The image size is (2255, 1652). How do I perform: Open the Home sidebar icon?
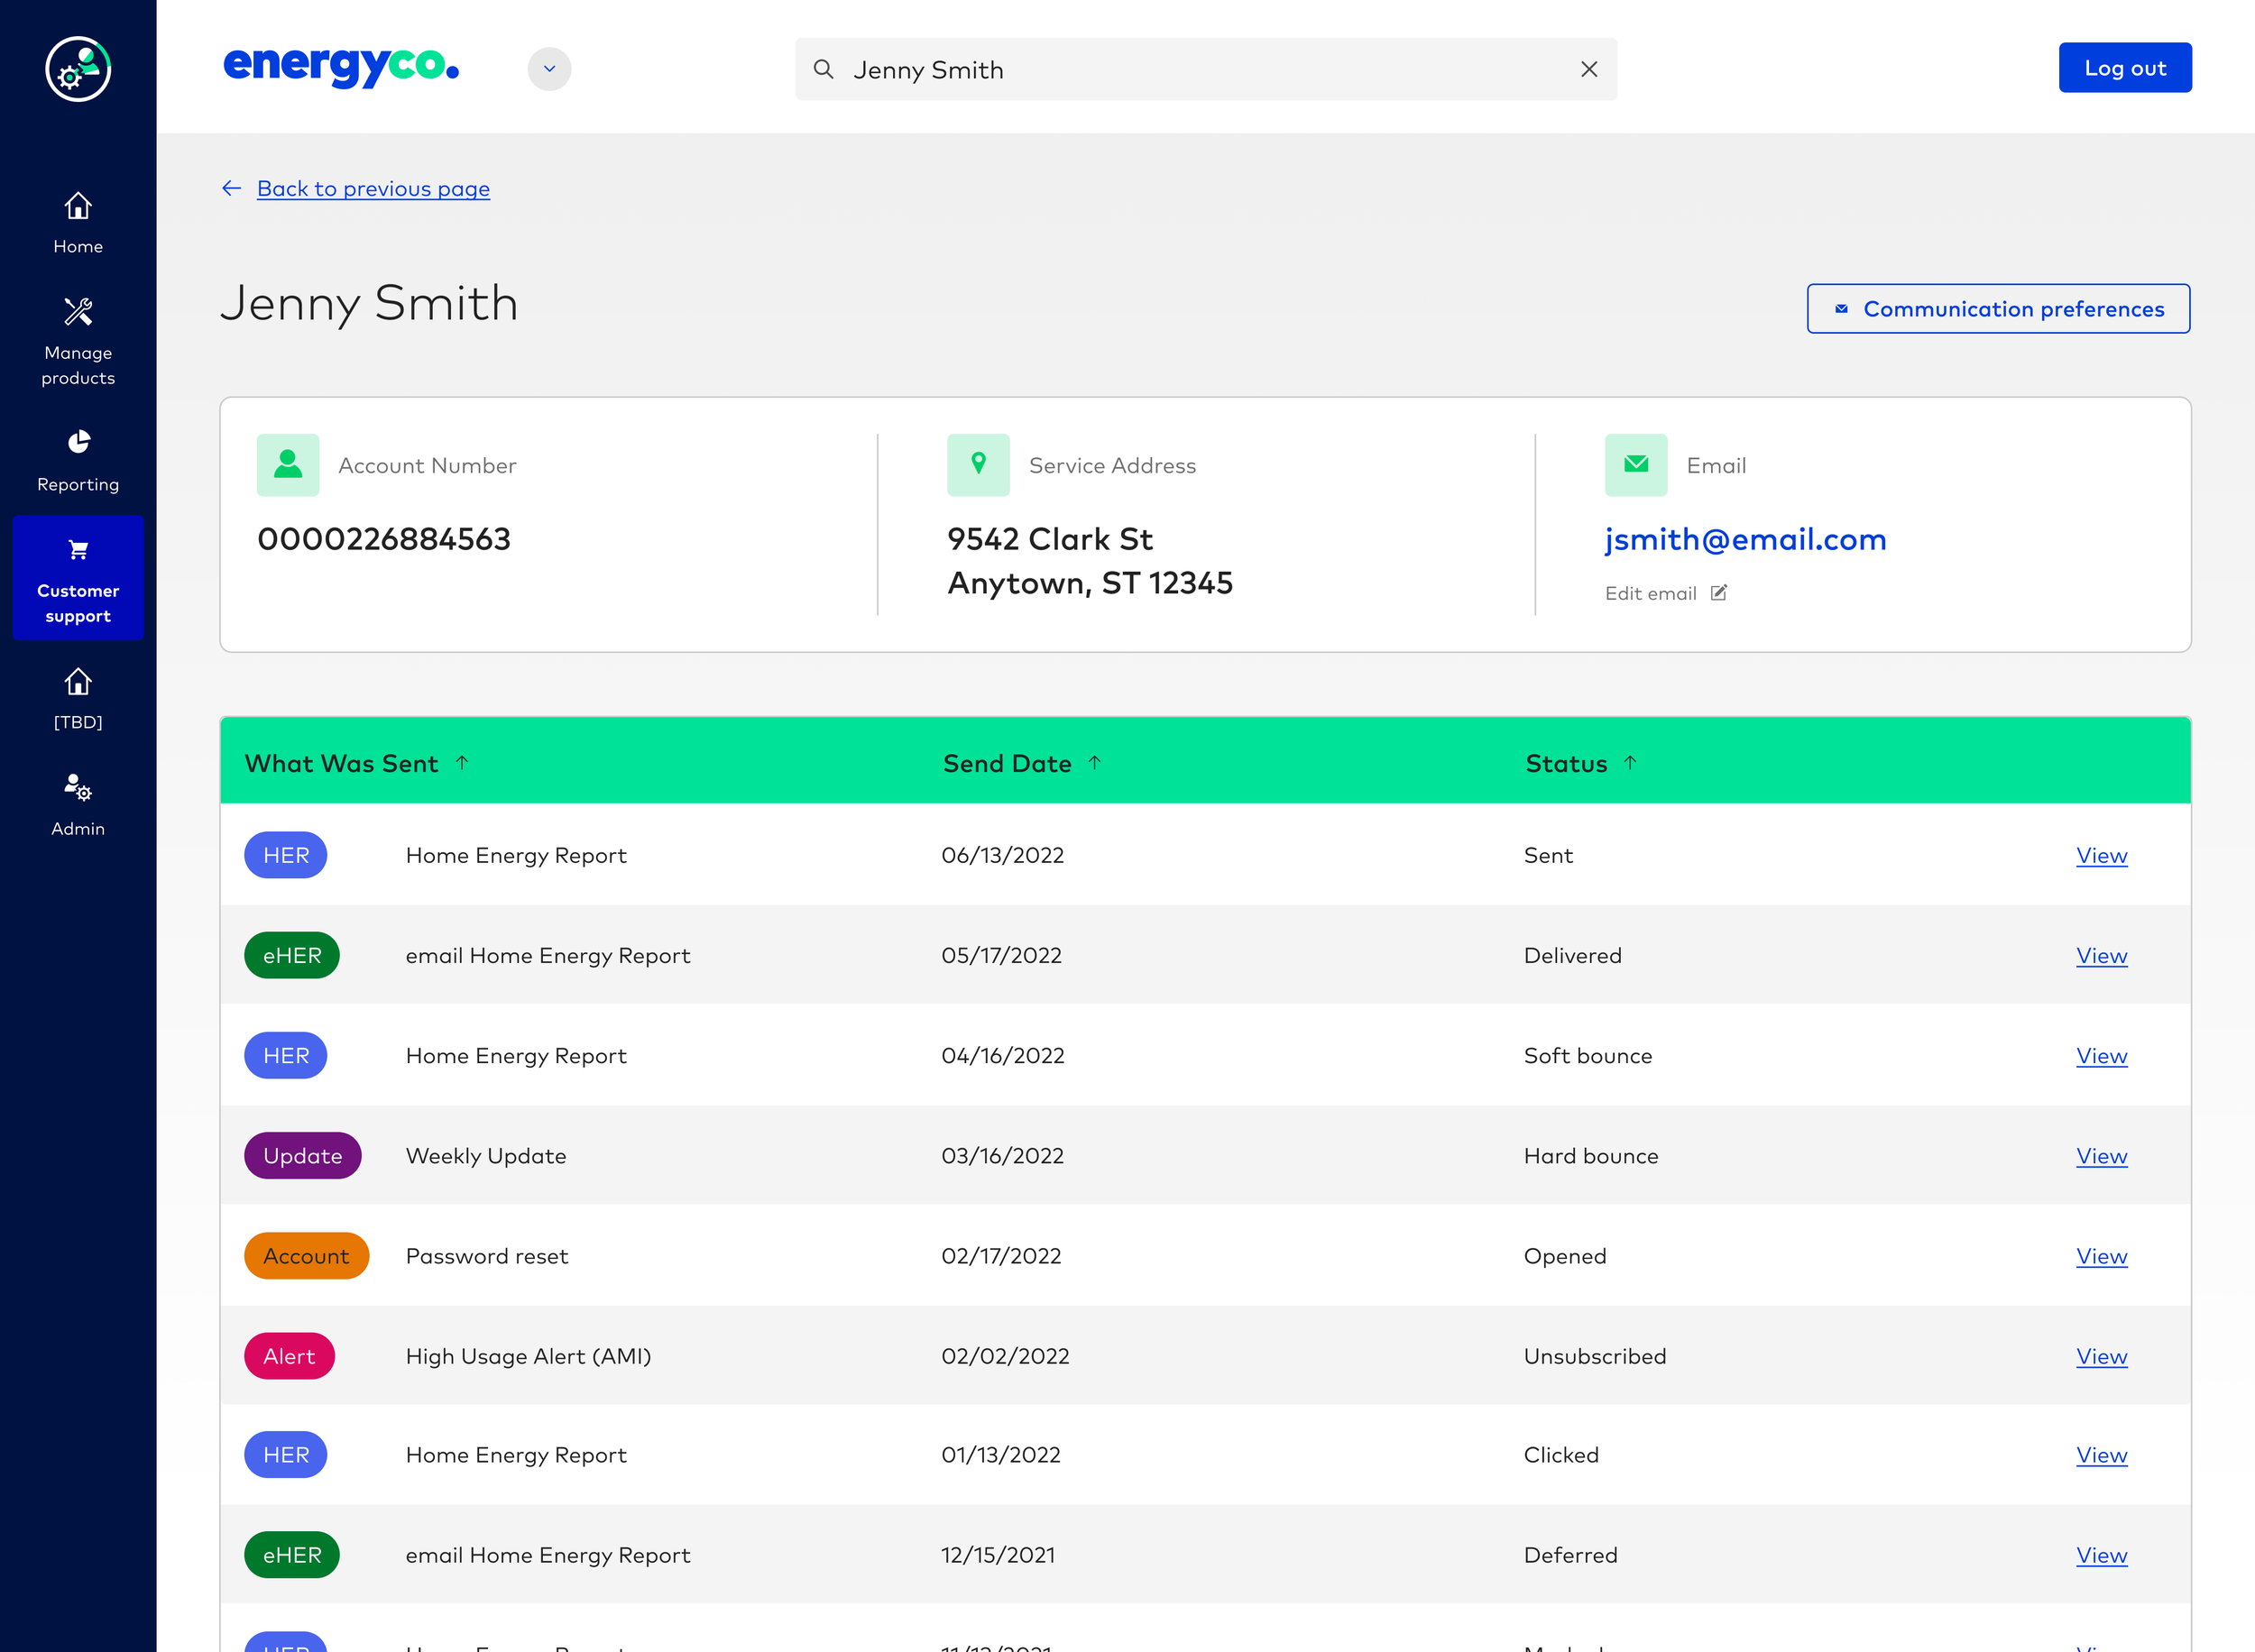tap(78, 206)
